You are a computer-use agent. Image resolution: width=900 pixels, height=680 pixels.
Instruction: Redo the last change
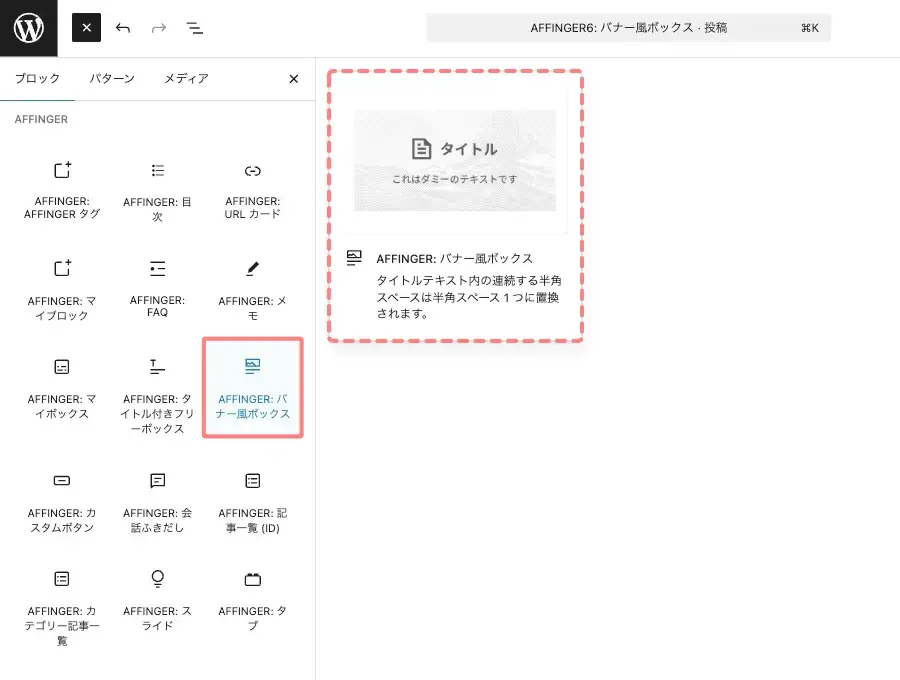coord(159,28)
